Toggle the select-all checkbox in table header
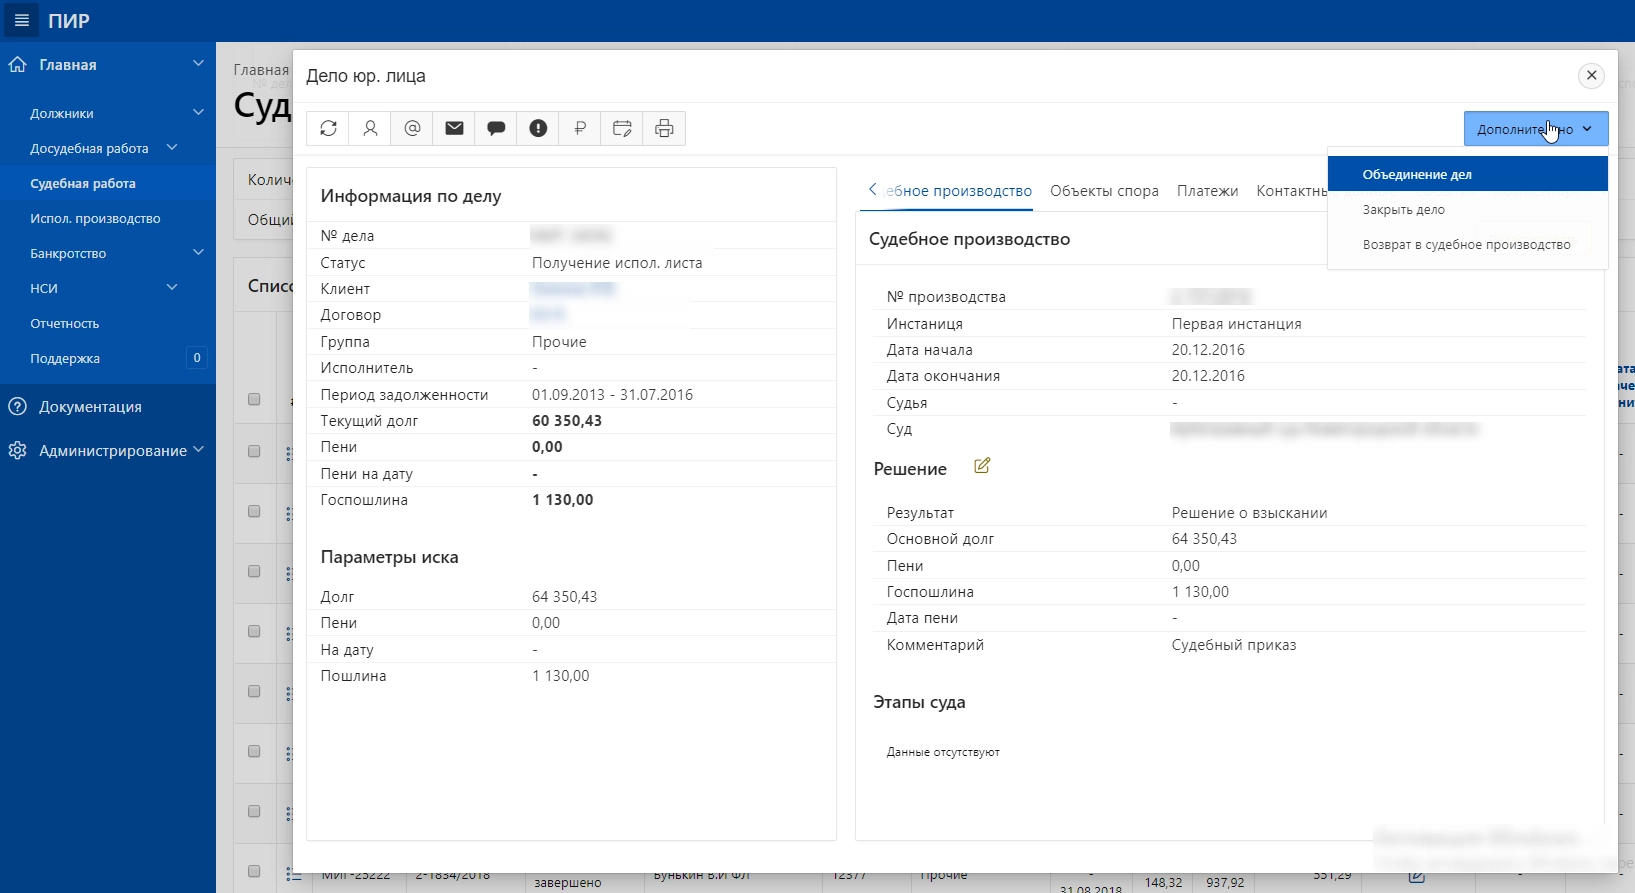 (x=254, y=399)
